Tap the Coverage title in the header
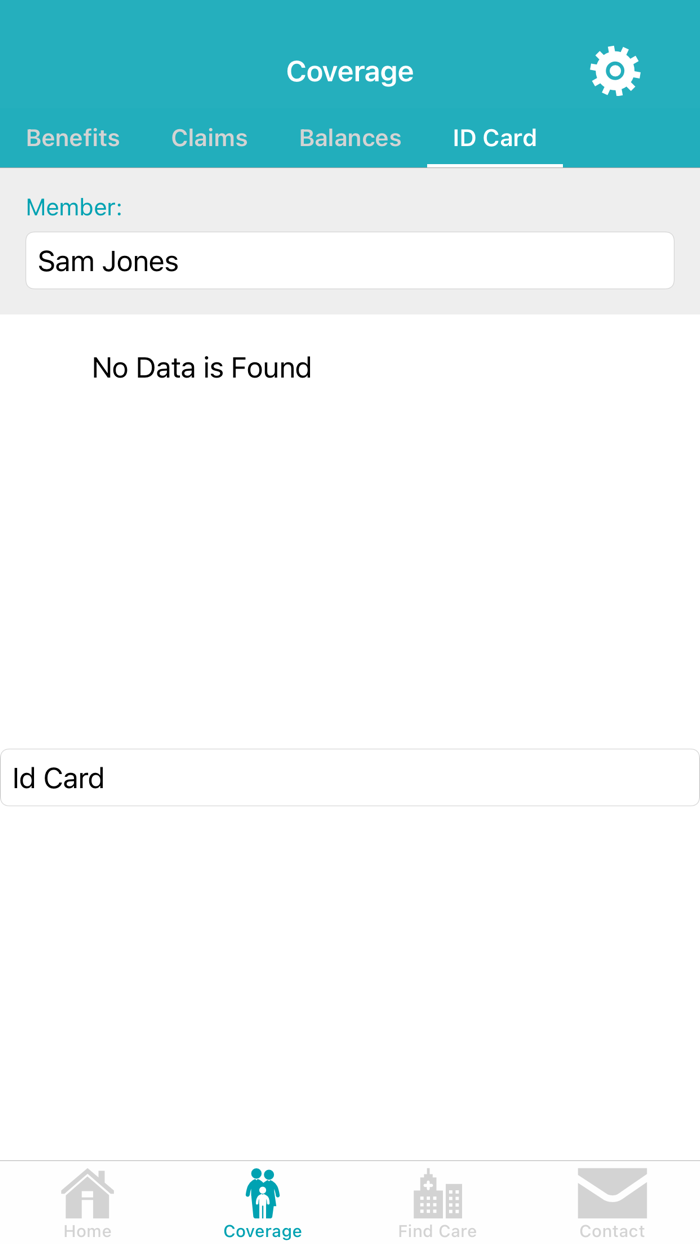Image resolution: width=700 pixels, height=1244 pixels. pyautogui.click(x=350, y=72)
